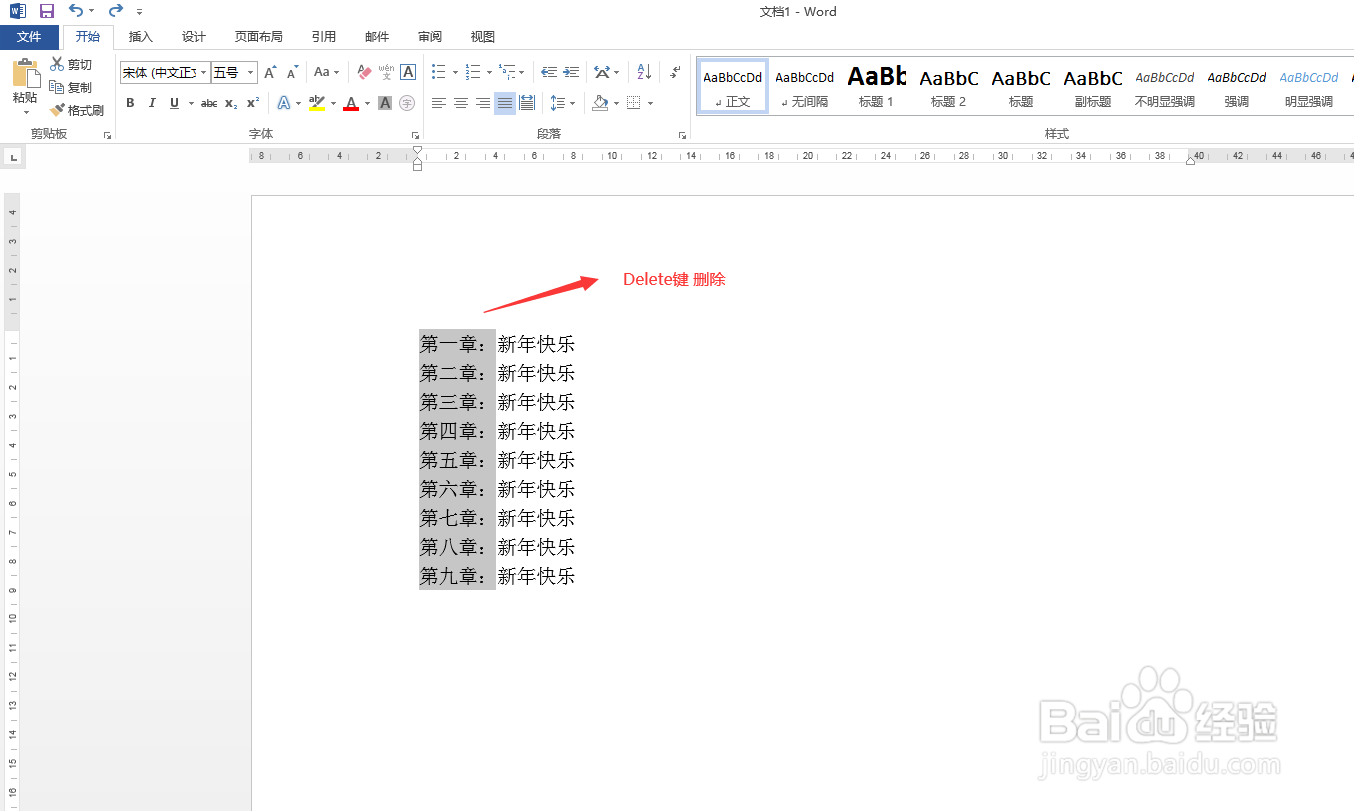Click the Enclose Characters (字) icon
1354x811 pixels.
pos(407,103)
